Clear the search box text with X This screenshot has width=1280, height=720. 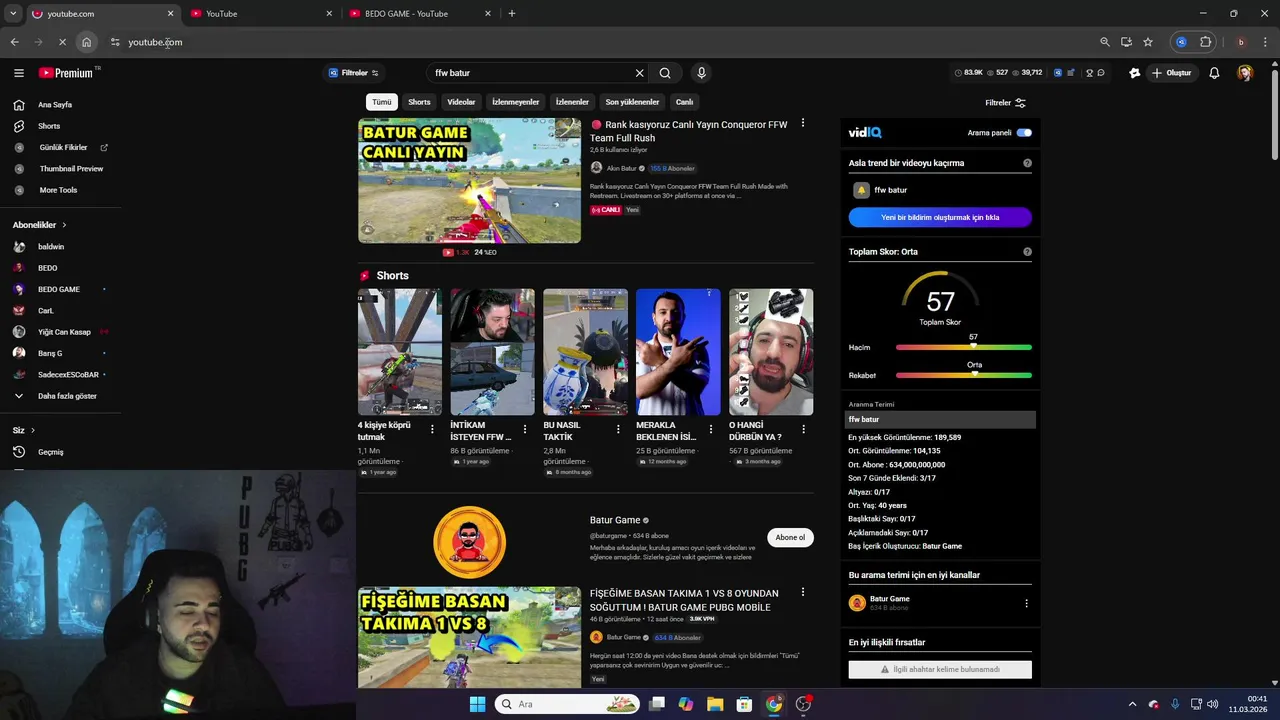[640, 73]
